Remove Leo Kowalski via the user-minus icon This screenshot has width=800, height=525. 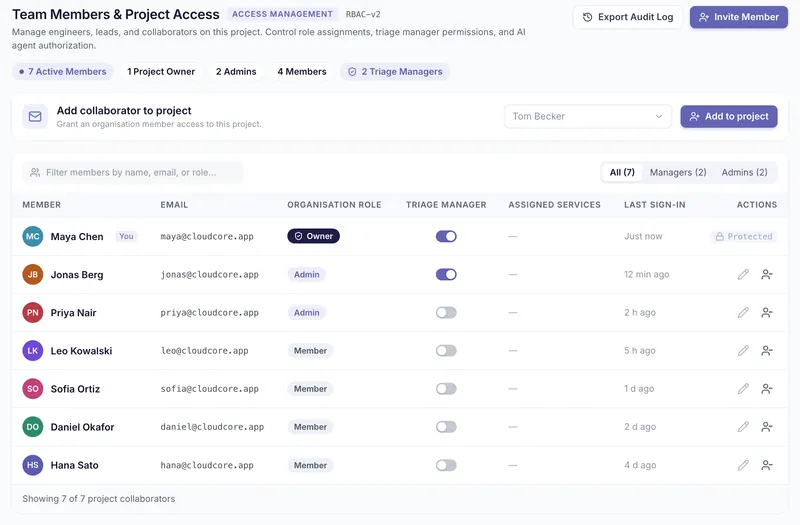tap(767, 351)
